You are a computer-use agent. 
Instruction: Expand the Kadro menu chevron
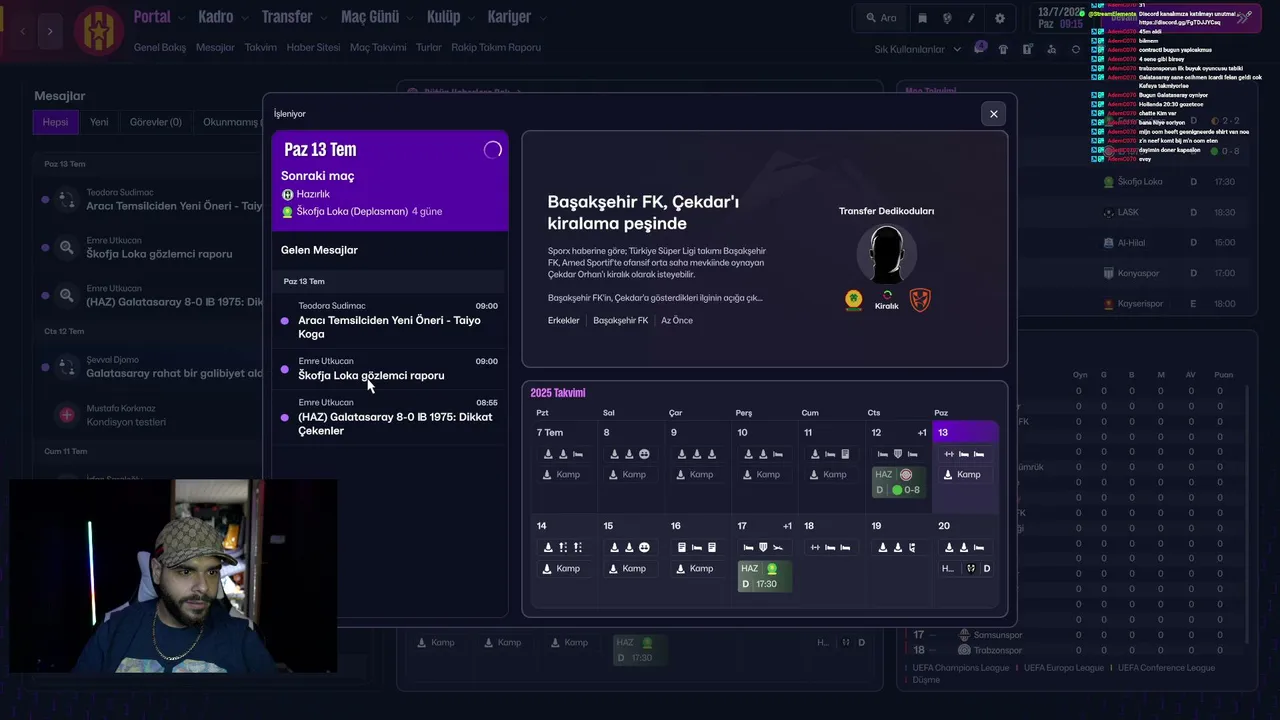[x=244, y=18]
